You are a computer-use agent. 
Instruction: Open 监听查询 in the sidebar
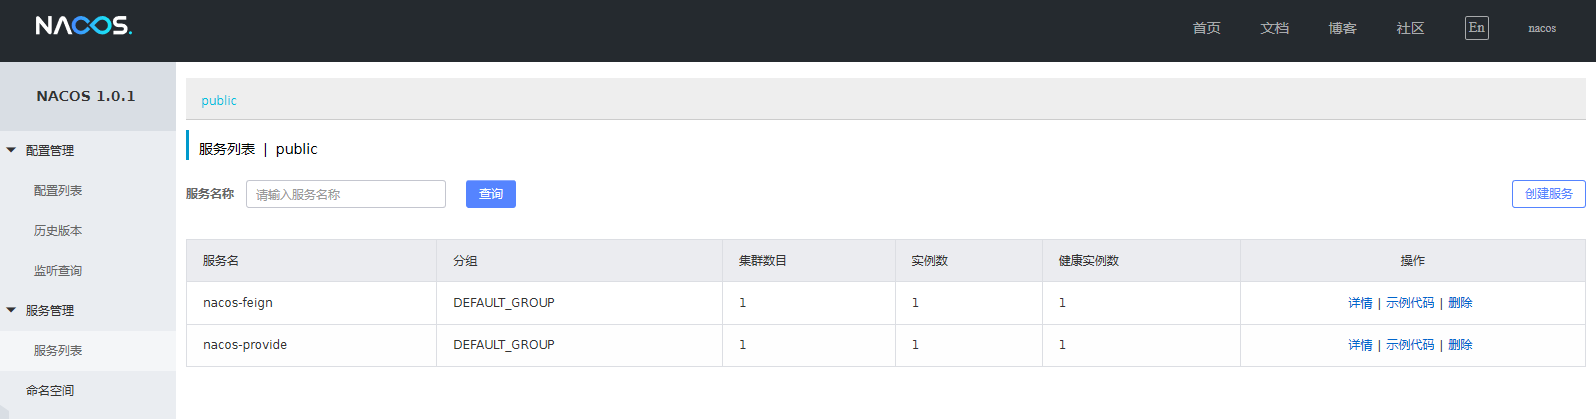coord(58,271)
